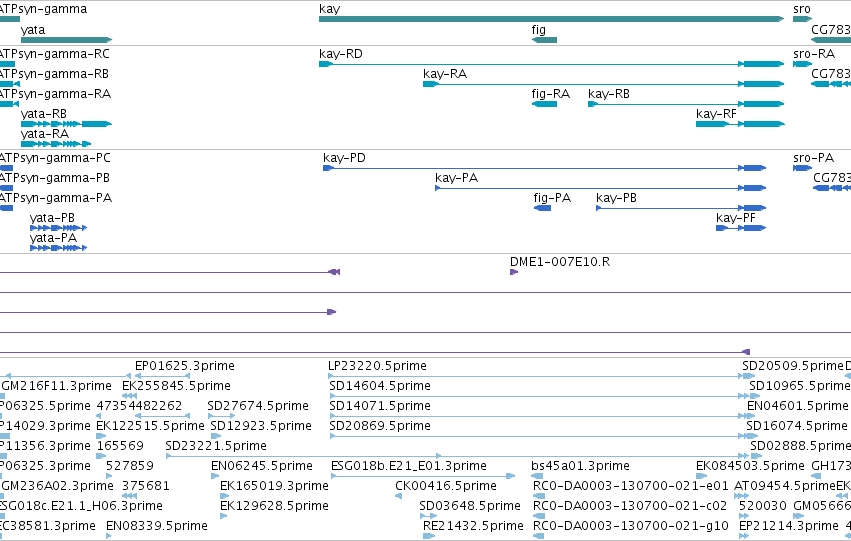The height and width of the screenshot is (541, 851).
Task: Click the kay-PD protein feature
Action: click(544, 168)
